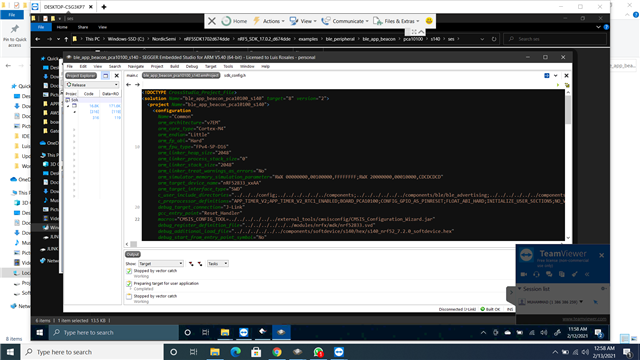Viewport: 640px width, 360px height.
Task: Click the Output panel label
Action: click(x=133, y=254)
